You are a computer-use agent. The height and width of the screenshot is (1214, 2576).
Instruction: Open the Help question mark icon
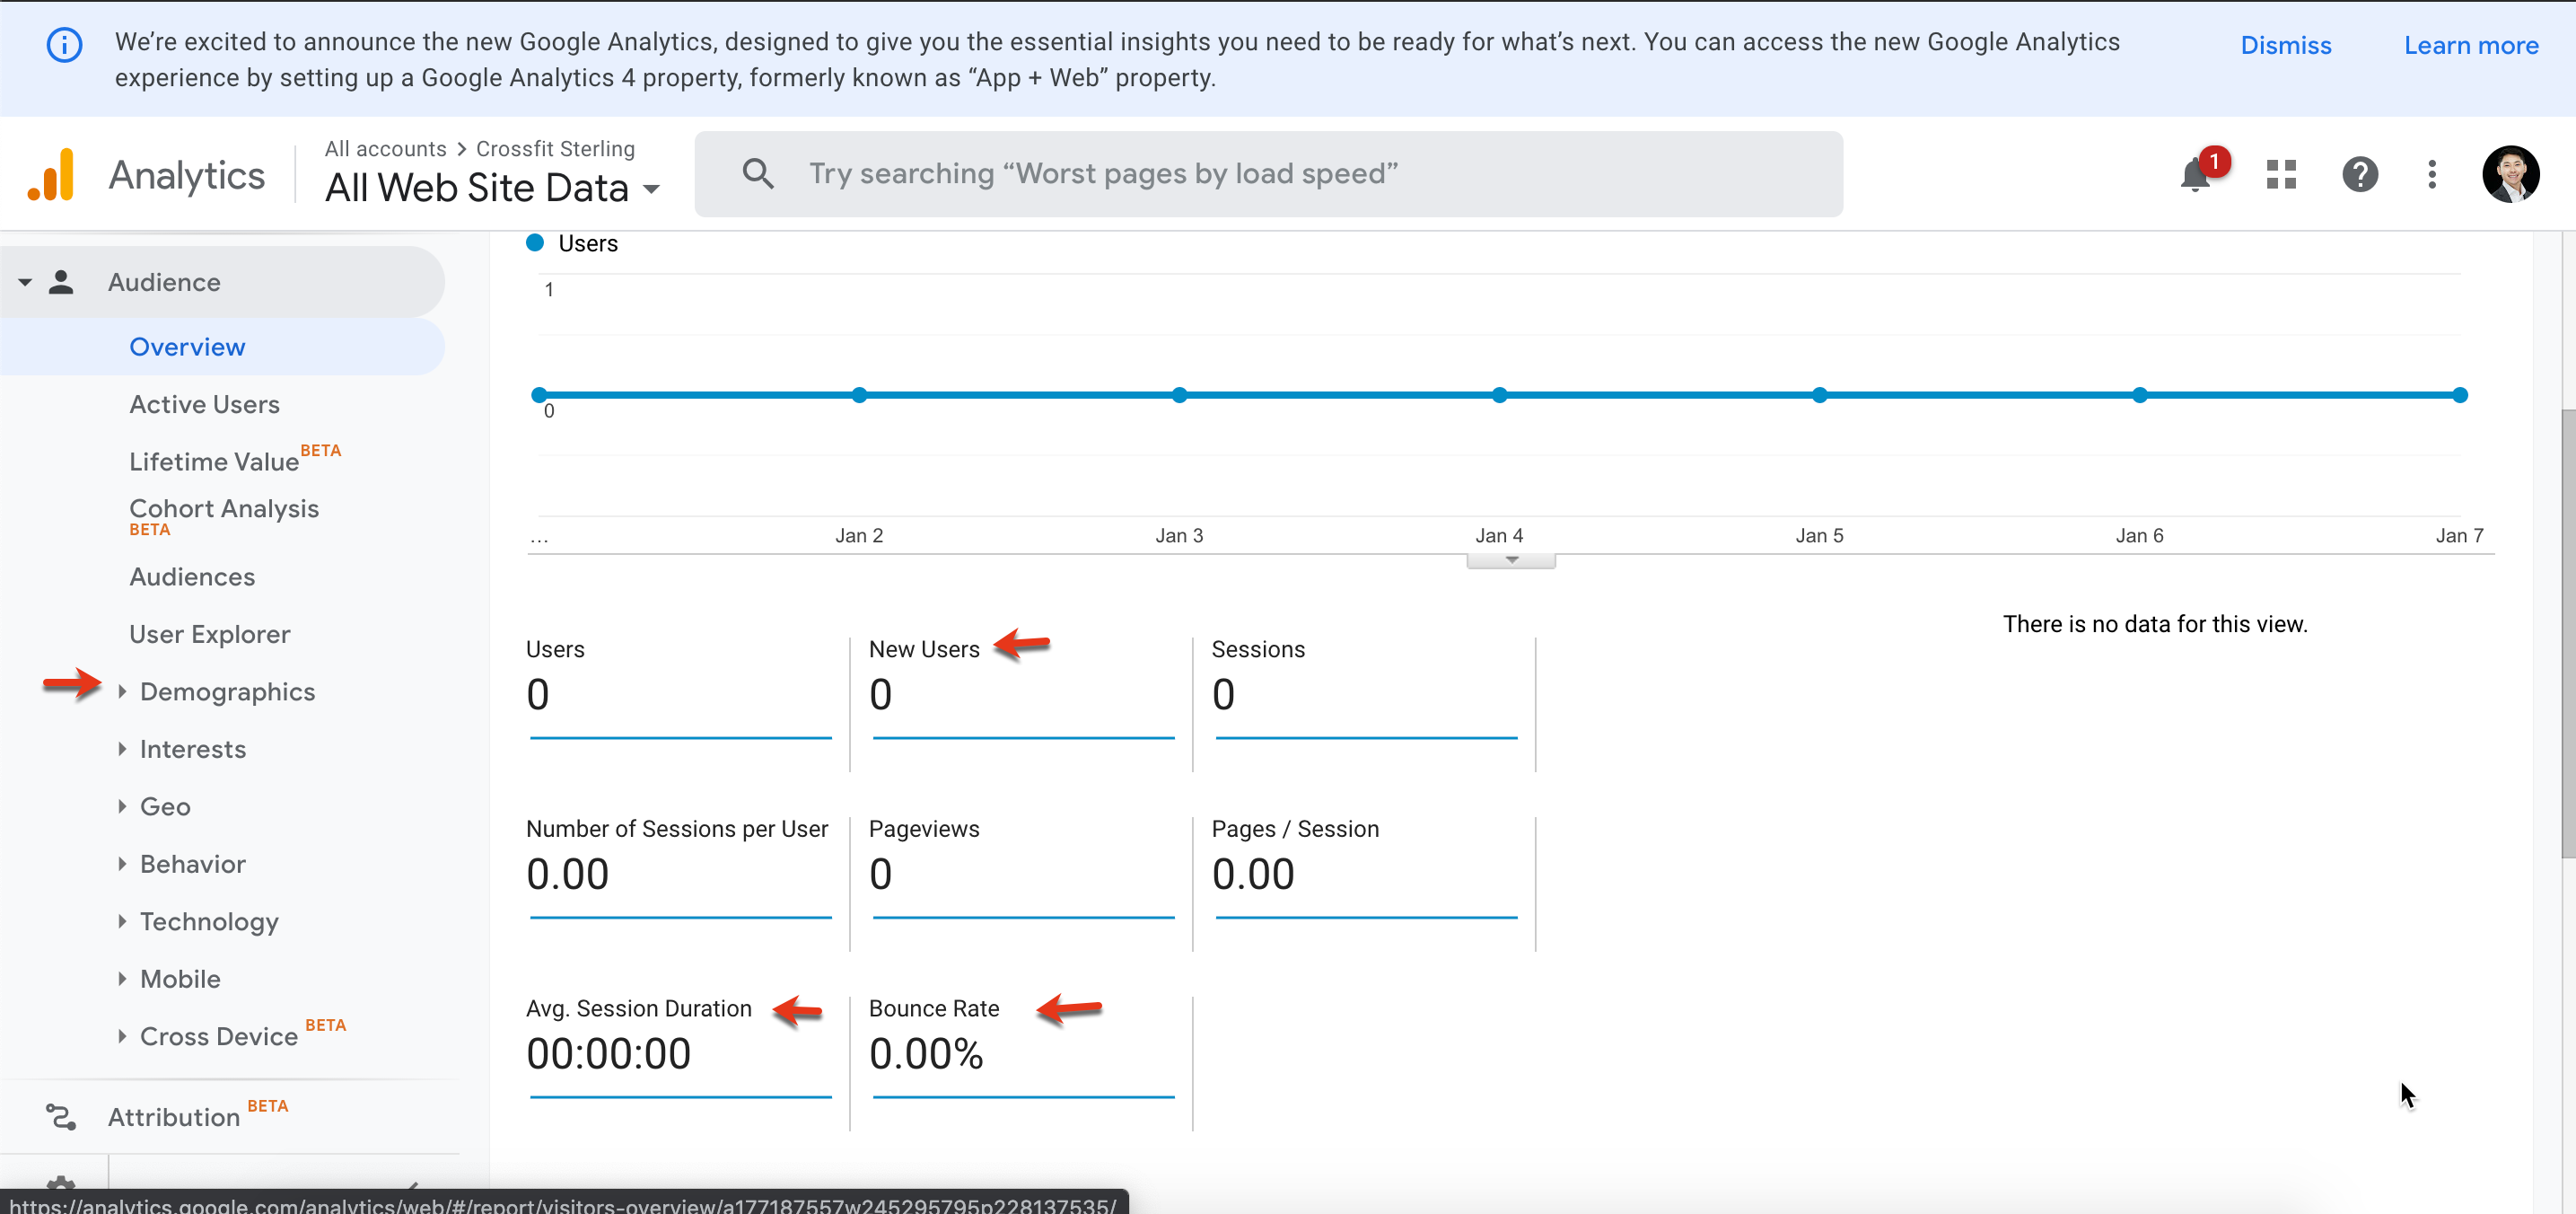[2360, 175]
